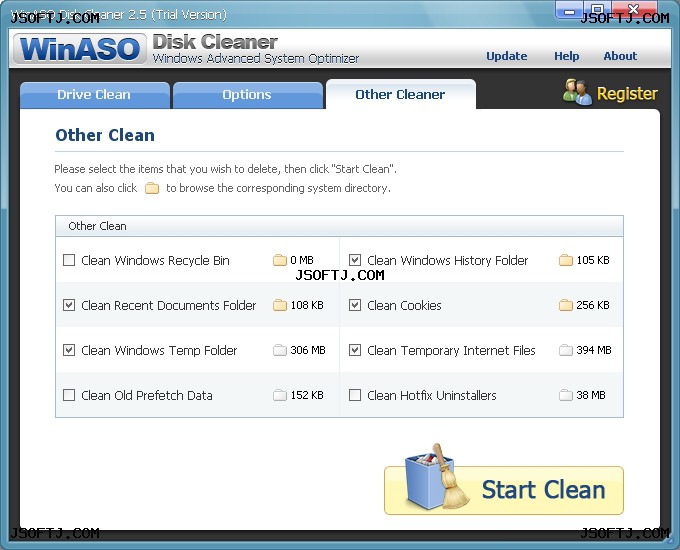Click the Start Clean button
This screenshot has height=550, width=680.
click(x=504, y=490)
